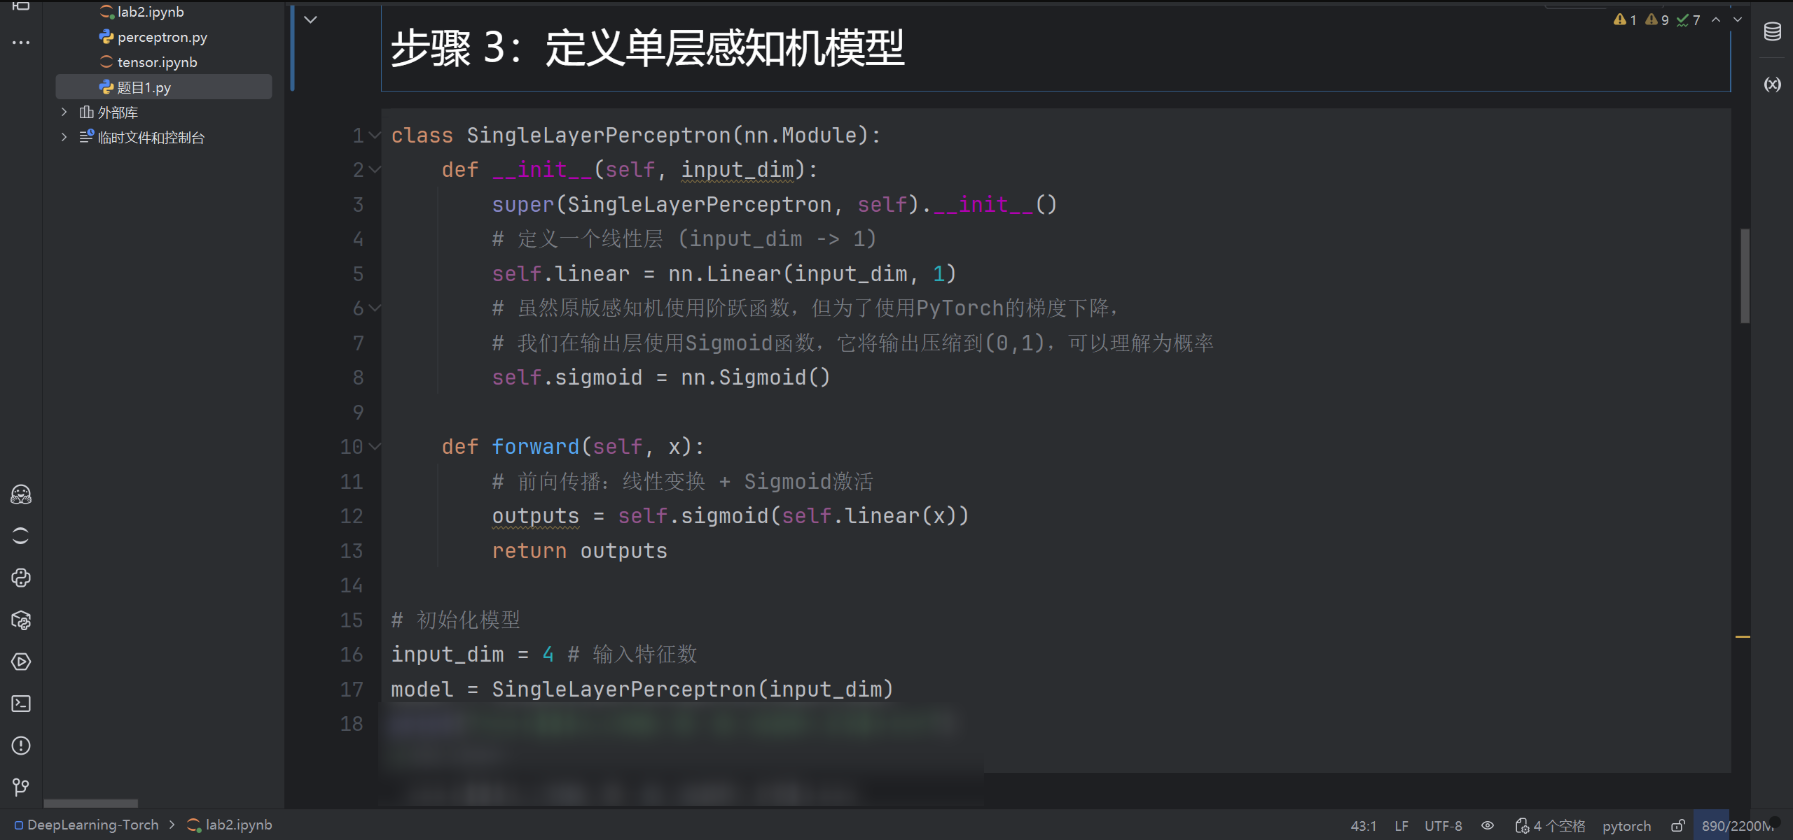Click line number 17 in the gutter
The width and height of the screenshot is (1793, 840).
[x=351, y=689]
